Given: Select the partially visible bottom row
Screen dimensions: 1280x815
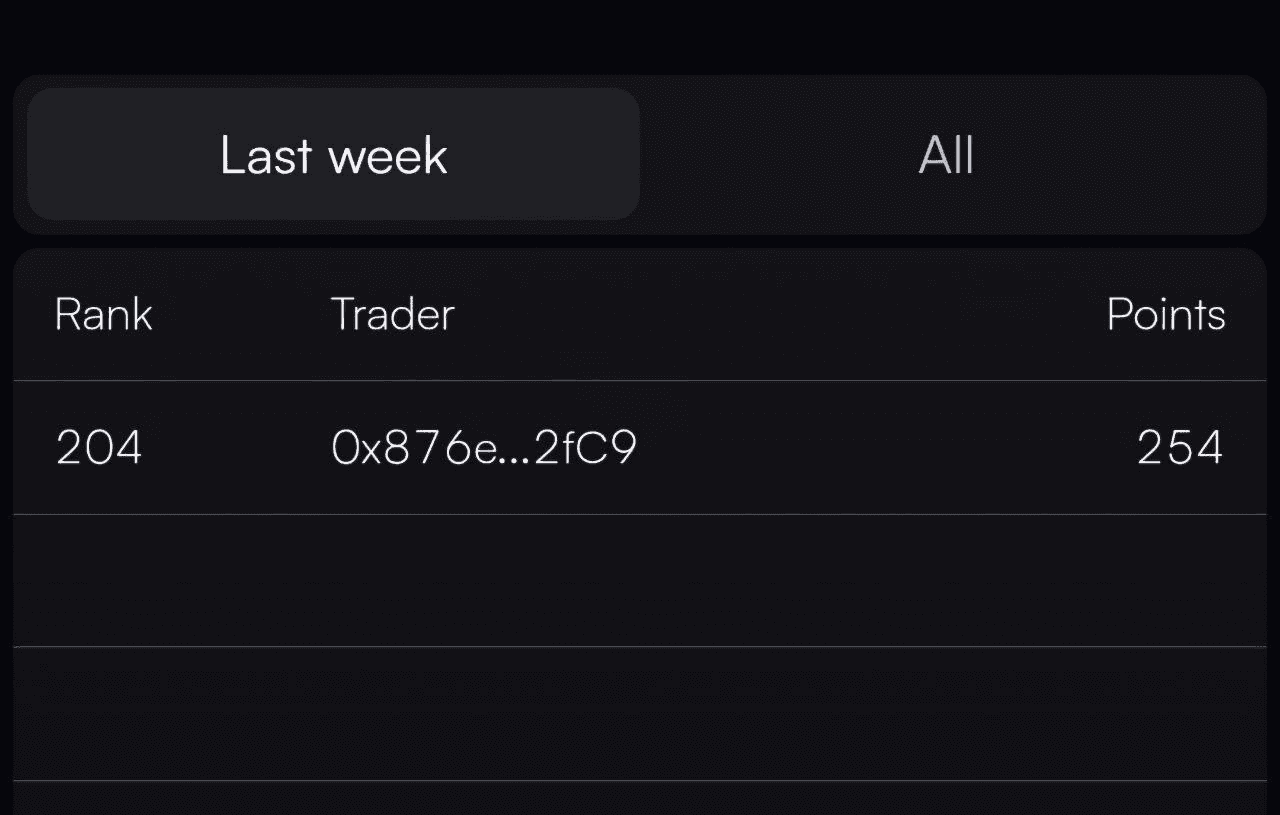Looking at the screenshot, I should [x=640, y=799].
